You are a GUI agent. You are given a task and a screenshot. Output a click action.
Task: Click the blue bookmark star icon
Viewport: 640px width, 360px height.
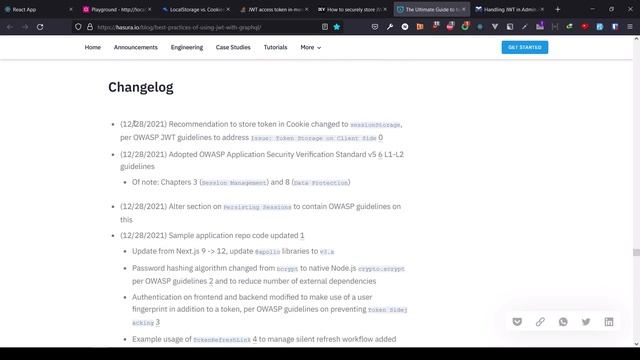(x=337, y=27)
